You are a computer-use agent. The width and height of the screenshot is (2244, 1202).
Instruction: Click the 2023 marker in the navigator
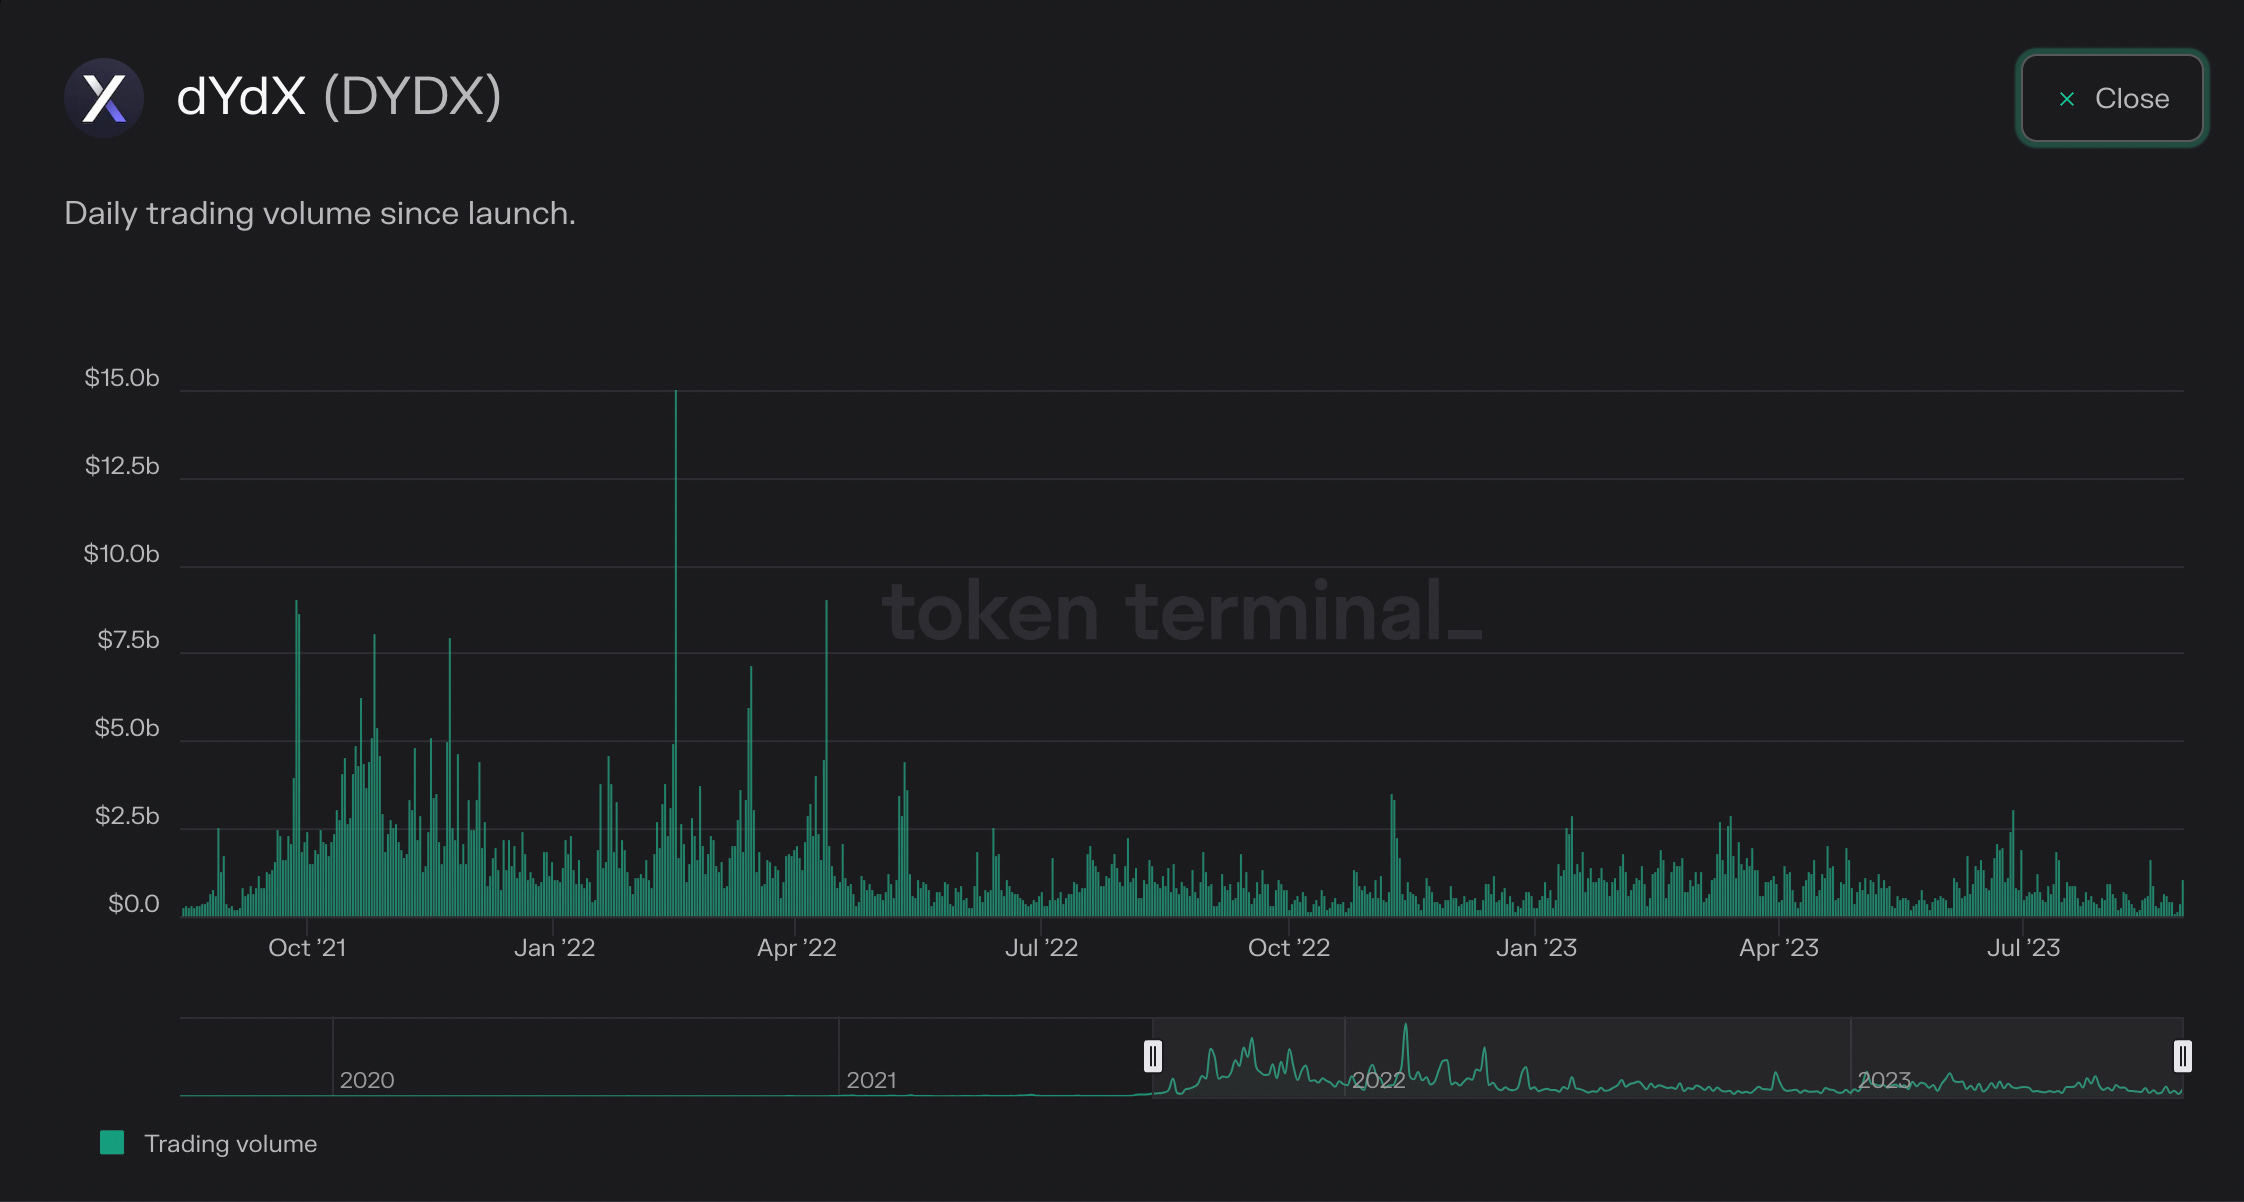pos(1884,1080)
